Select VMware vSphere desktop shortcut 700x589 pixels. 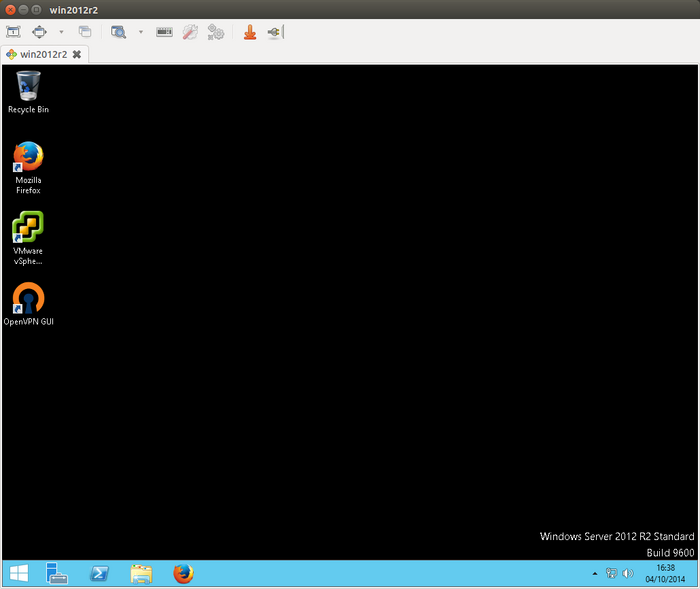[28, 238]
